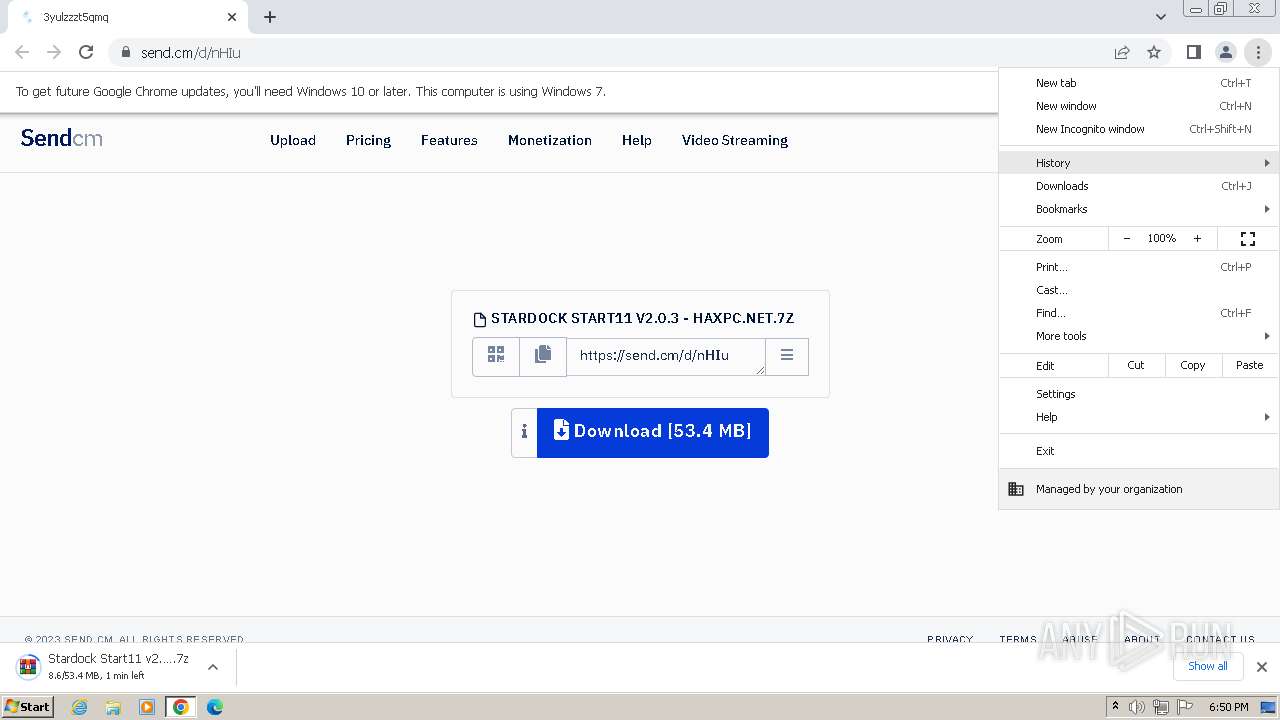Click Chrome taskbar icon
The image size is (1280, 720).
click(181, 707)
